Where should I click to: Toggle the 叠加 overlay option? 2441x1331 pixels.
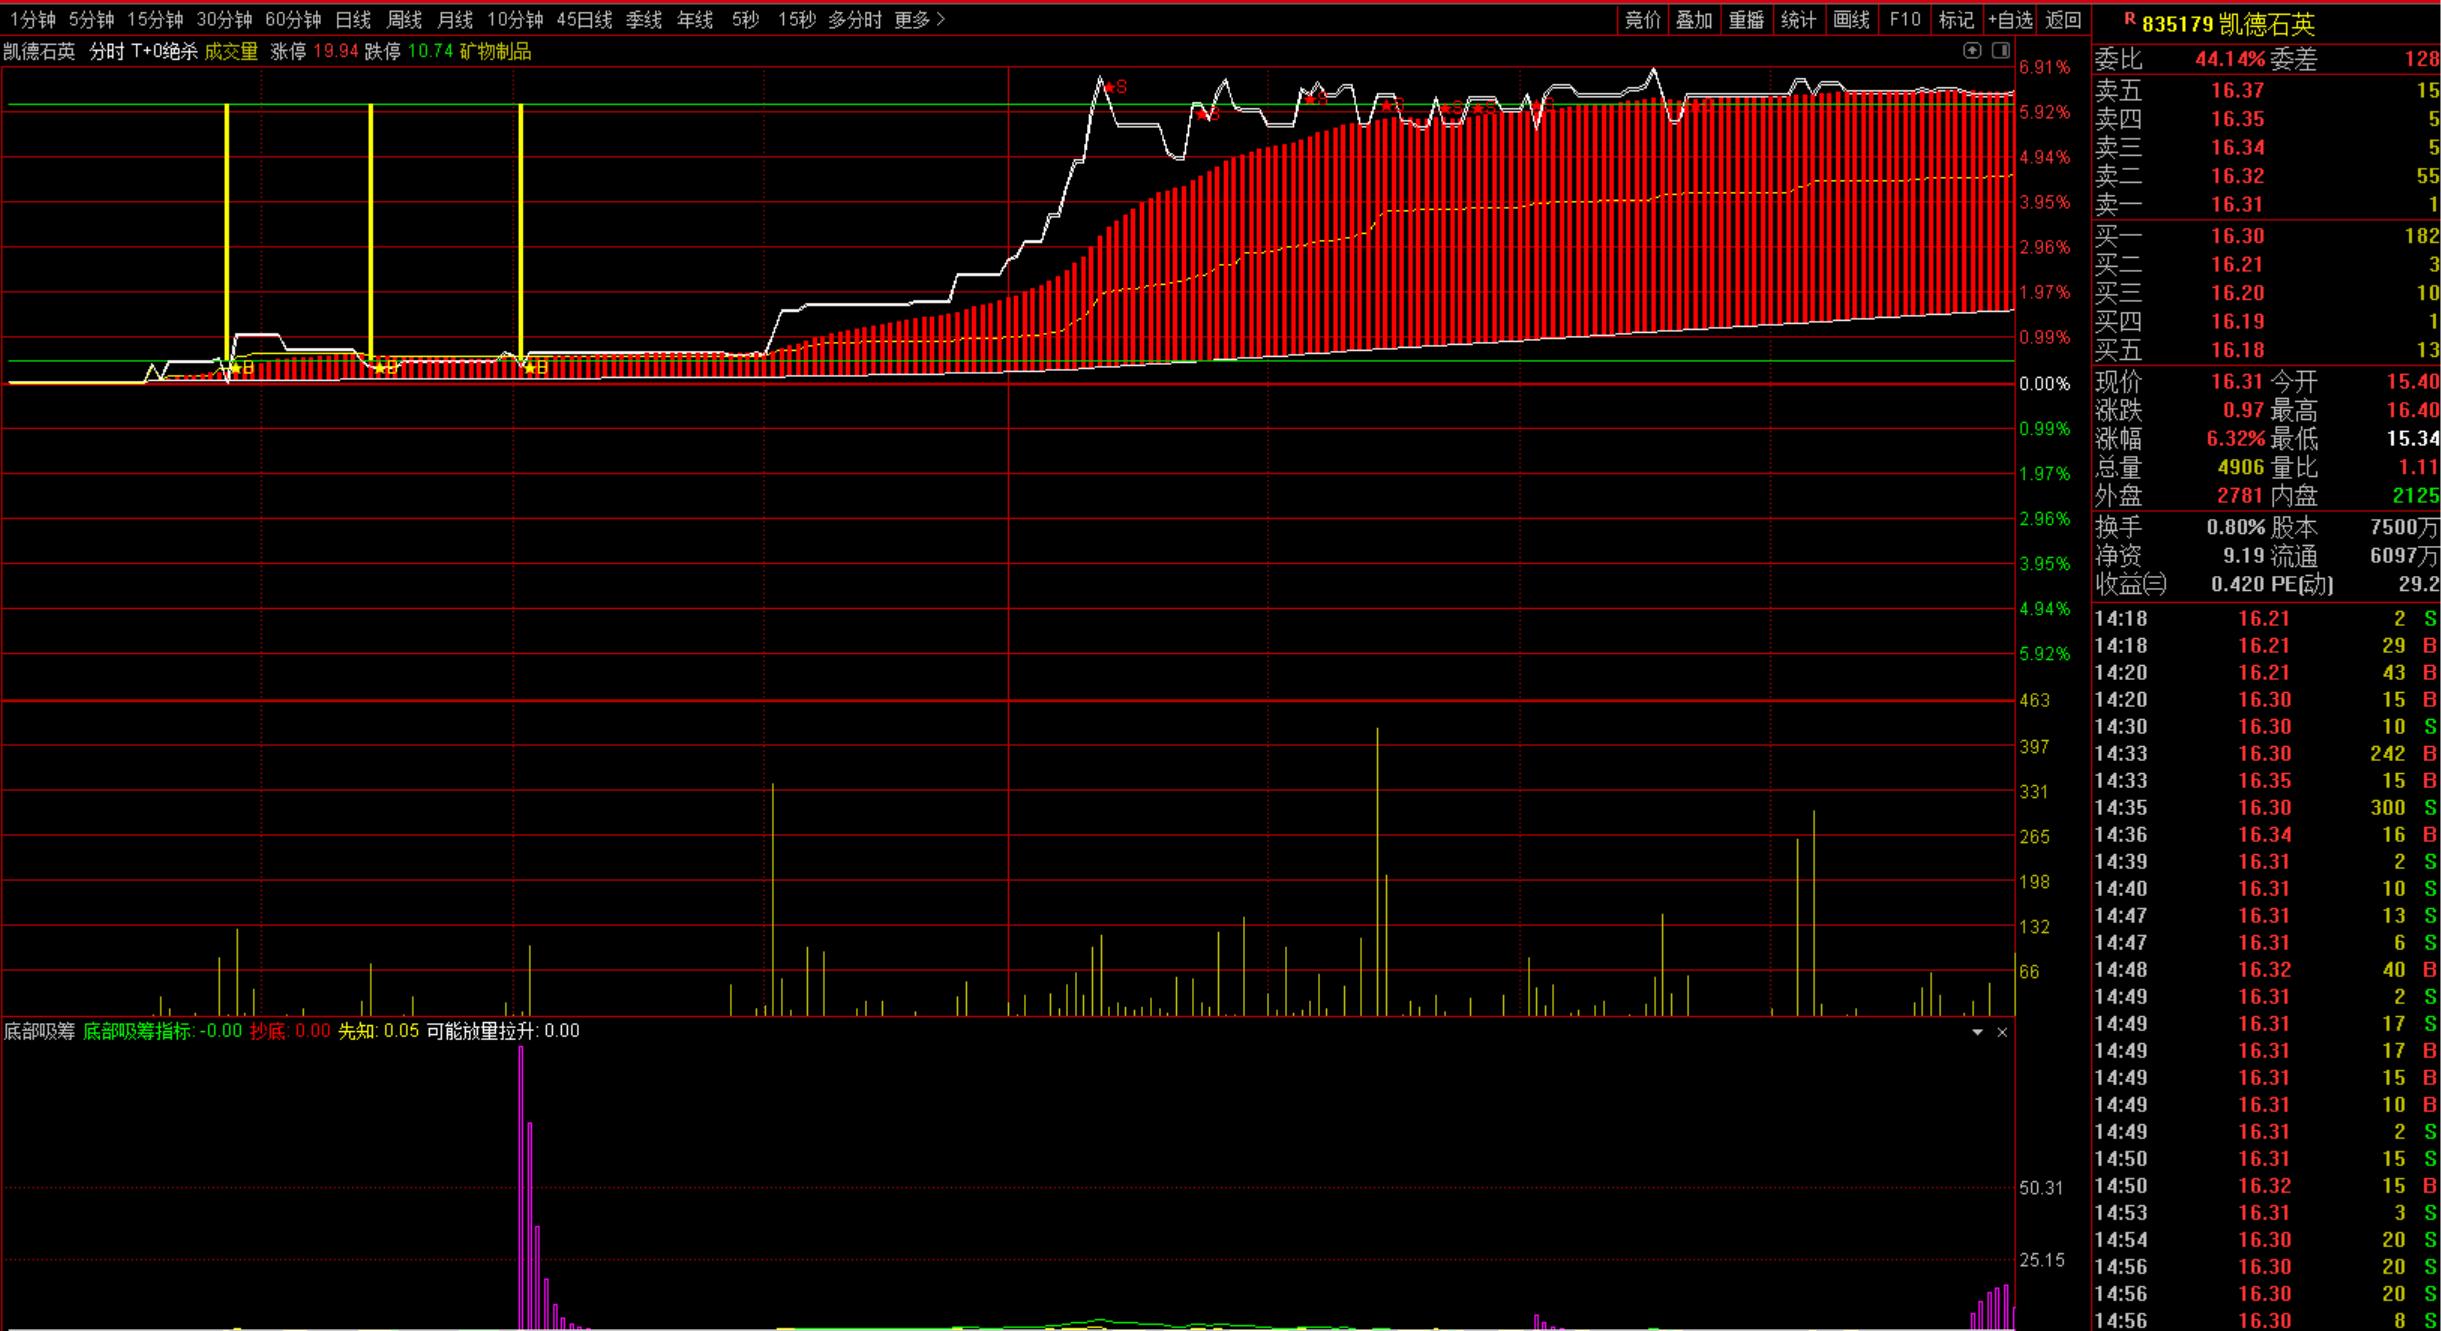point(1694,19)
